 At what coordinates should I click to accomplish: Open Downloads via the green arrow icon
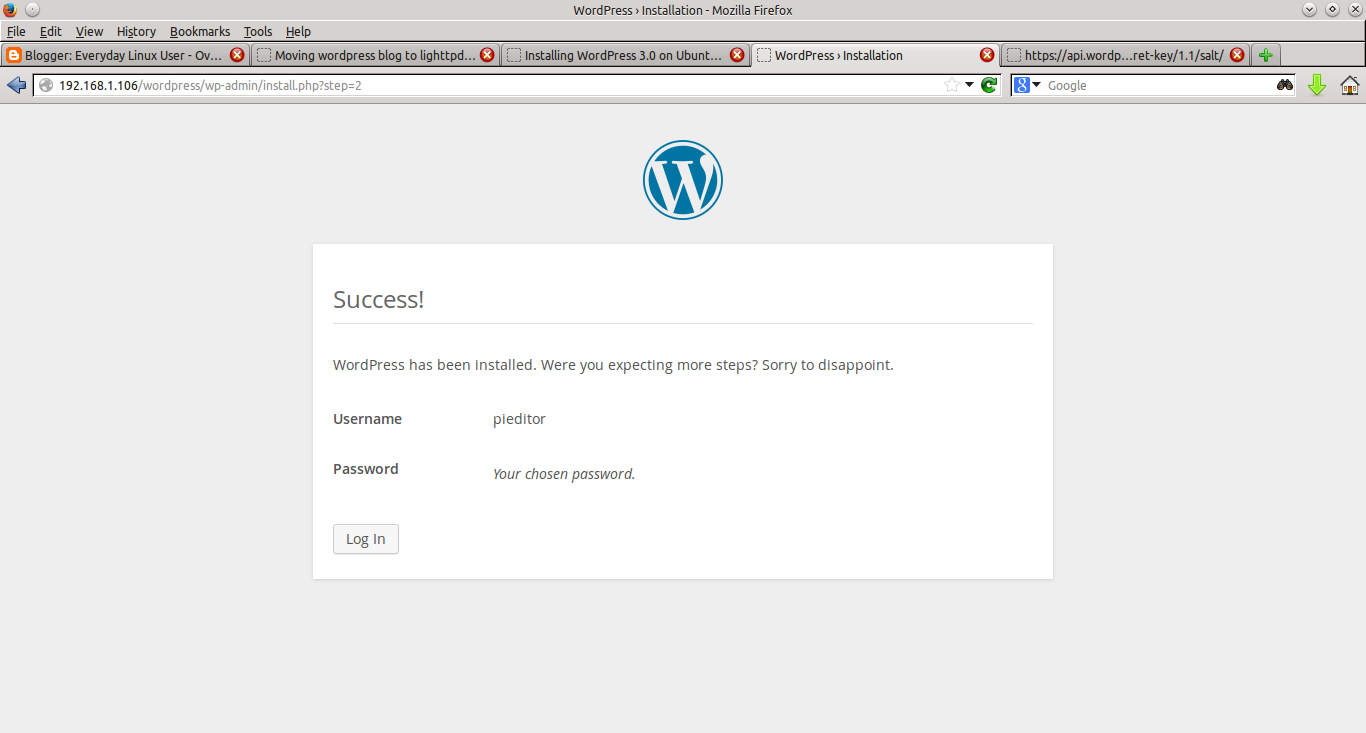[1317, 85]
